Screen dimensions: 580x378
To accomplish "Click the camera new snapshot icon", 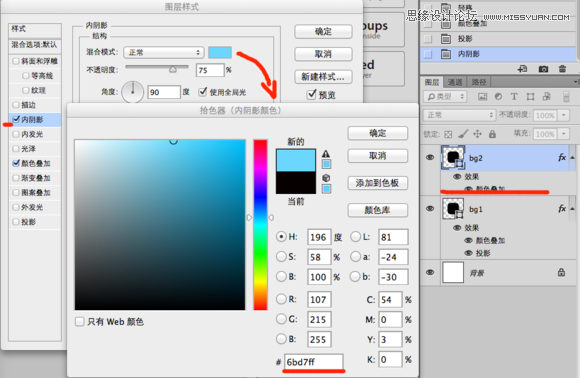I will click(543, 69).
